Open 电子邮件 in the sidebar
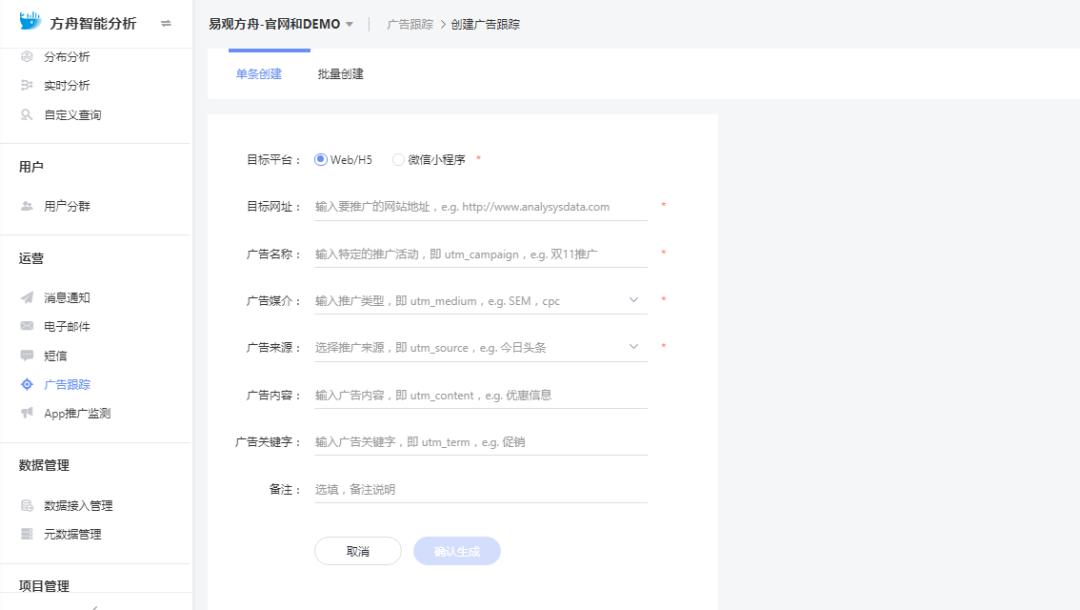1080x610 pixels. point(67,326)
